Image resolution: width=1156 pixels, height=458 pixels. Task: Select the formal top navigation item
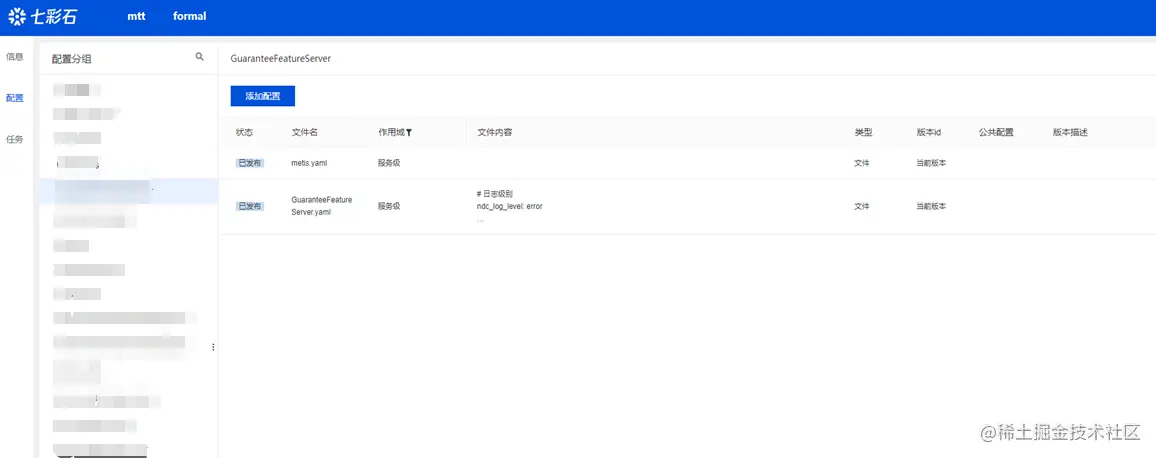click(x=189, y=16)
